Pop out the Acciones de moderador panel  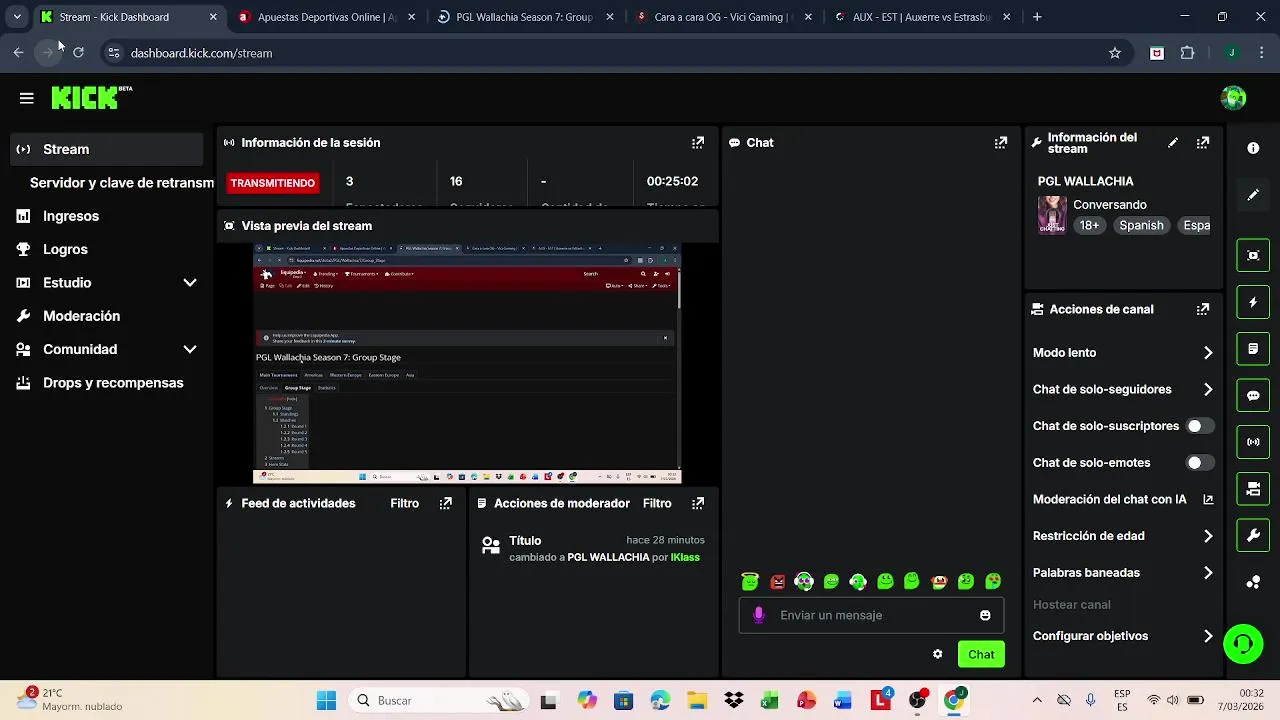698,504
